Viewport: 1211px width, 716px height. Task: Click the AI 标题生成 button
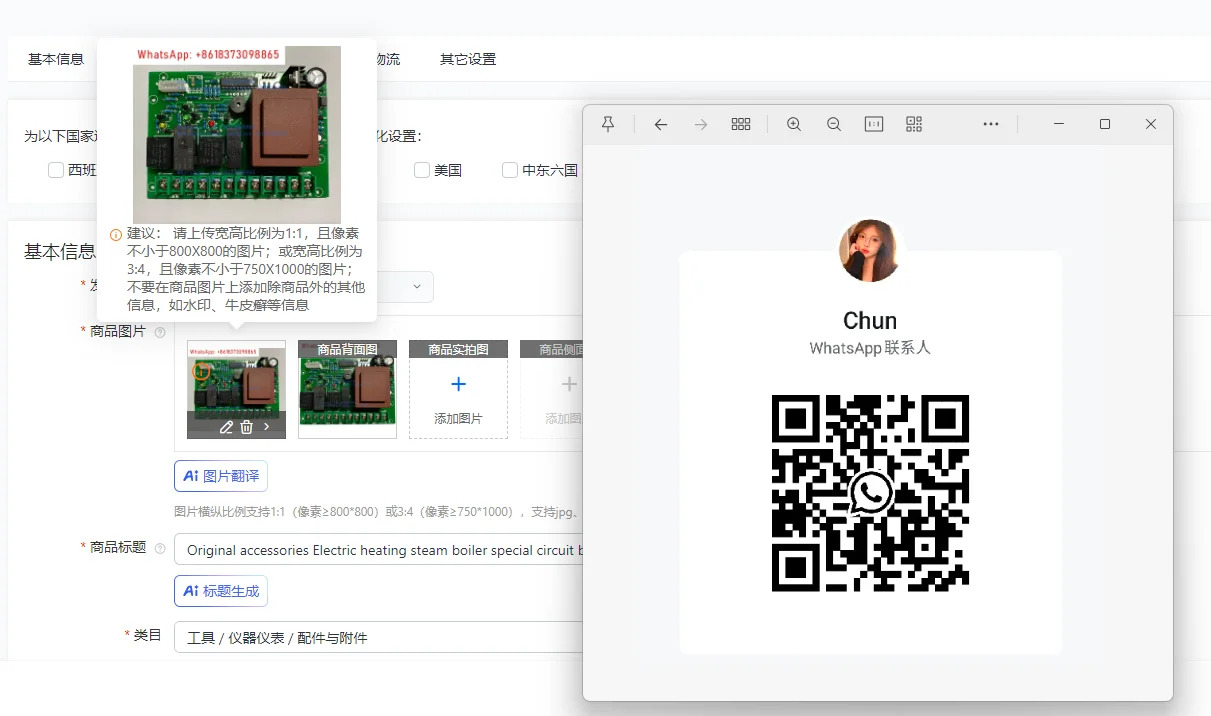(221, 591)
